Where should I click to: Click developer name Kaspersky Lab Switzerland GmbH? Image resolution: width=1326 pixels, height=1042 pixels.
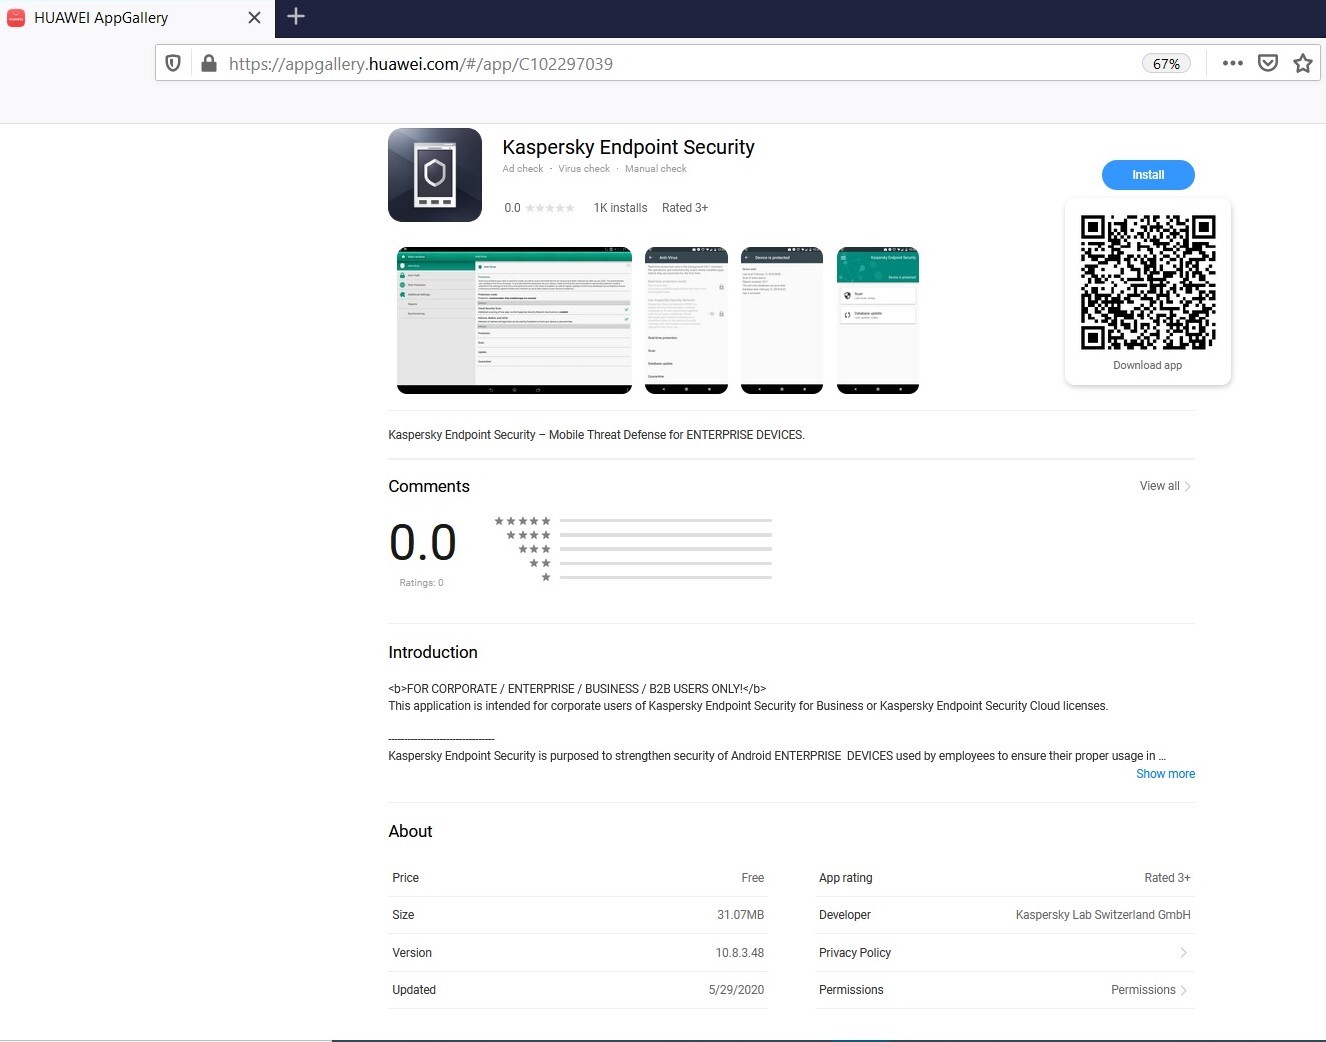(x=1103, y=915)
